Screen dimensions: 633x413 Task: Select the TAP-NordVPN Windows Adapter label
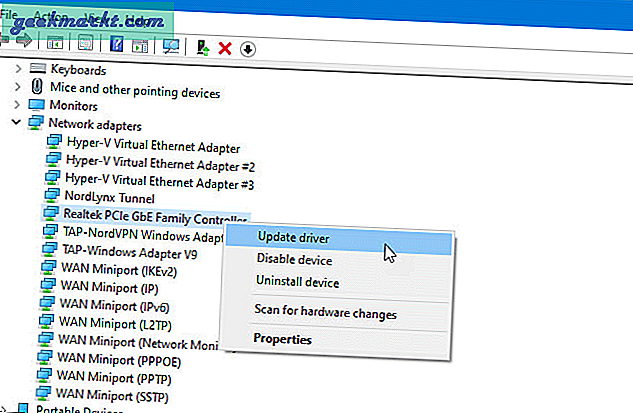(x=143, y=235)
